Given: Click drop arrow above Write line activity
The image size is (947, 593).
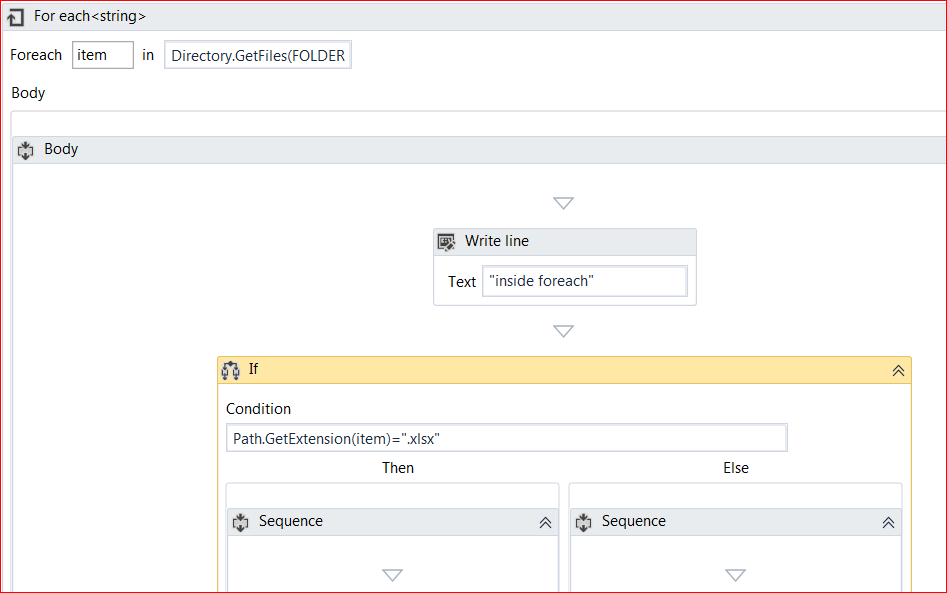Looking at the screenshot, I should (x=563, y=203).
